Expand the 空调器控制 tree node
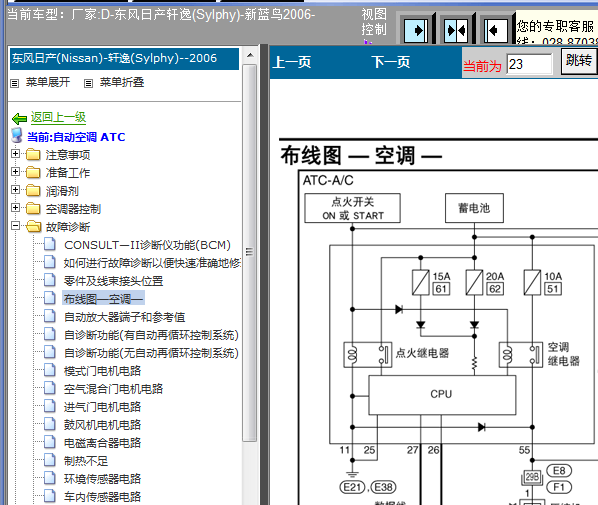 (15, 207)
